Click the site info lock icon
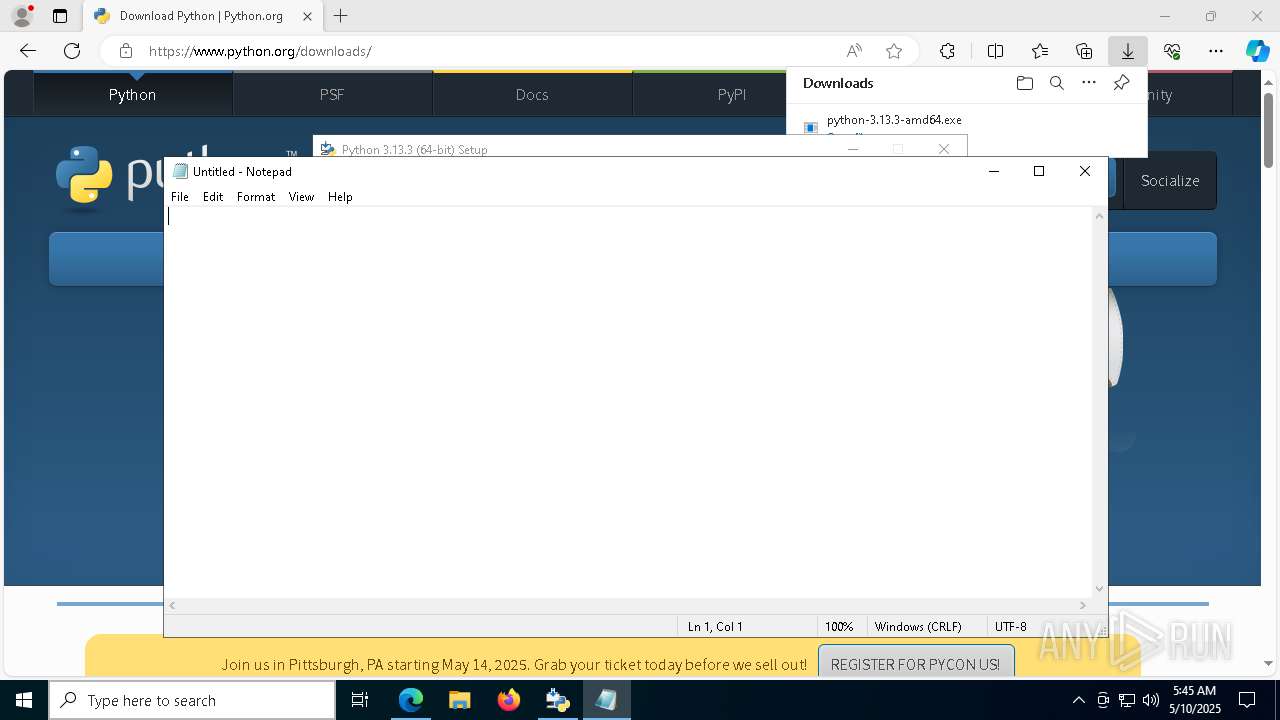 click(x=125, y=51)
